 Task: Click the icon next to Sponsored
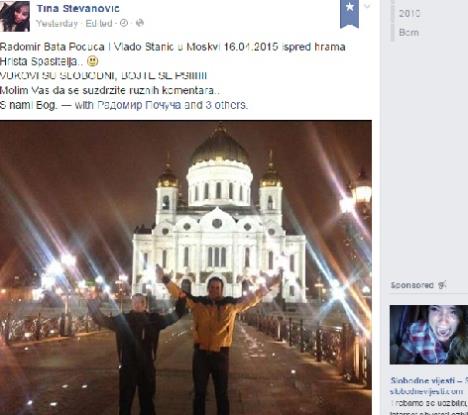442,285
